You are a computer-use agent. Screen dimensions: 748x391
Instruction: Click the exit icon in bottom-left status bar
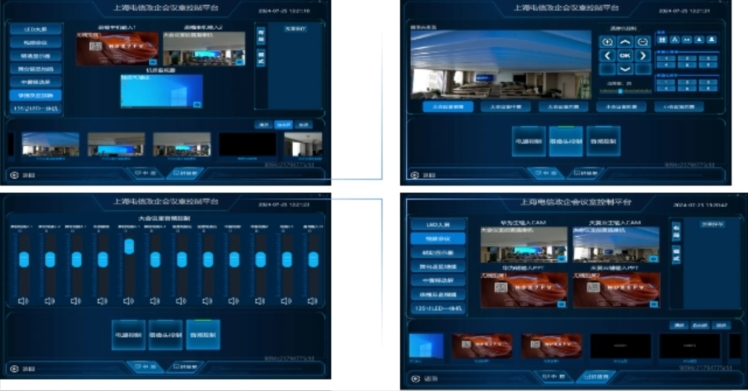14,369
